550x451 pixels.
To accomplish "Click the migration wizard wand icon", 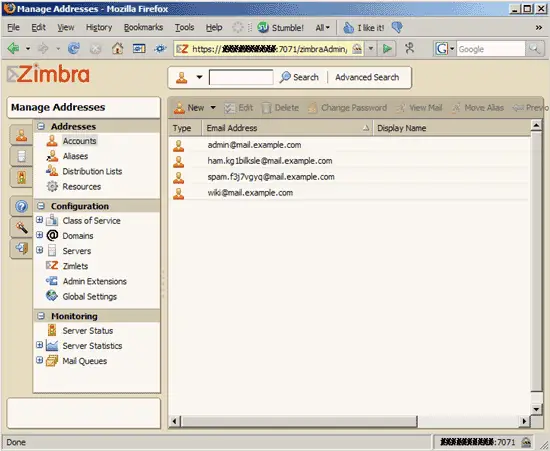I will (x=21, y=227).
